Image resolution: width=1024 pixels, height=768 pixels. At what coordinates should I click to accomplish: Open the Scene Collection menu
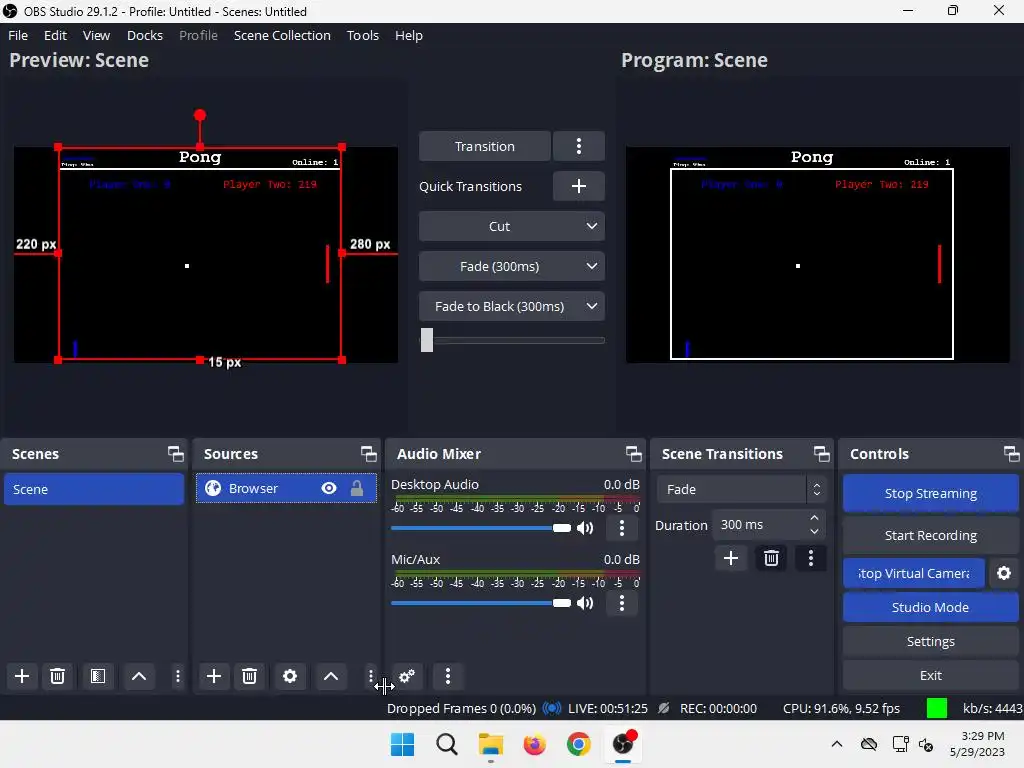pos(282,35)
